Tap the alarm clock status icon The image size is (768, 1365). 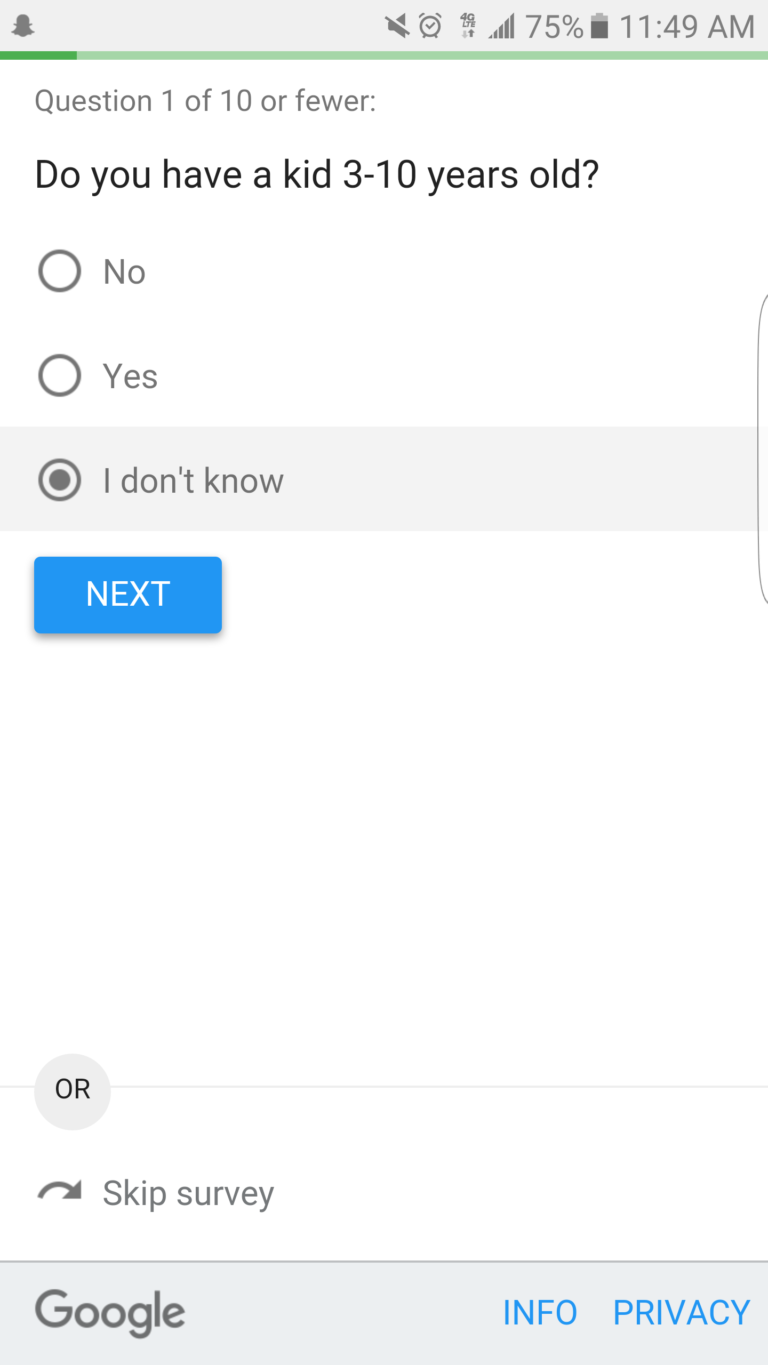point(430,26)
